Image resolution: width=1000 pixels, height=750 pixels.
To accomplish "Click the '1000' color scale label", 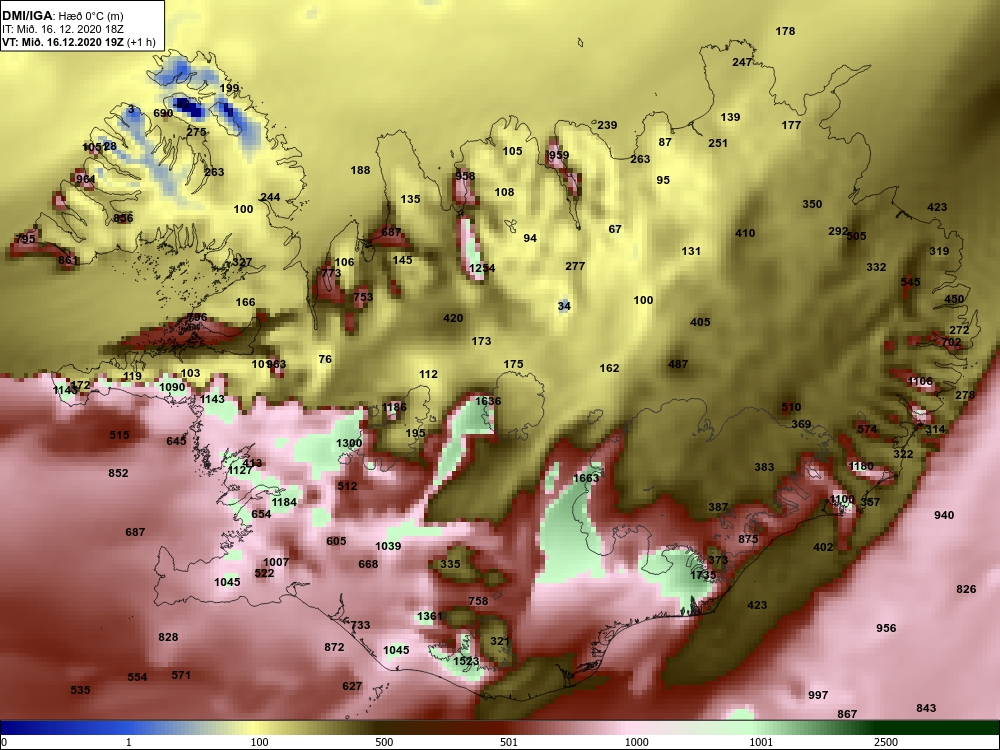I will point(636,742).
